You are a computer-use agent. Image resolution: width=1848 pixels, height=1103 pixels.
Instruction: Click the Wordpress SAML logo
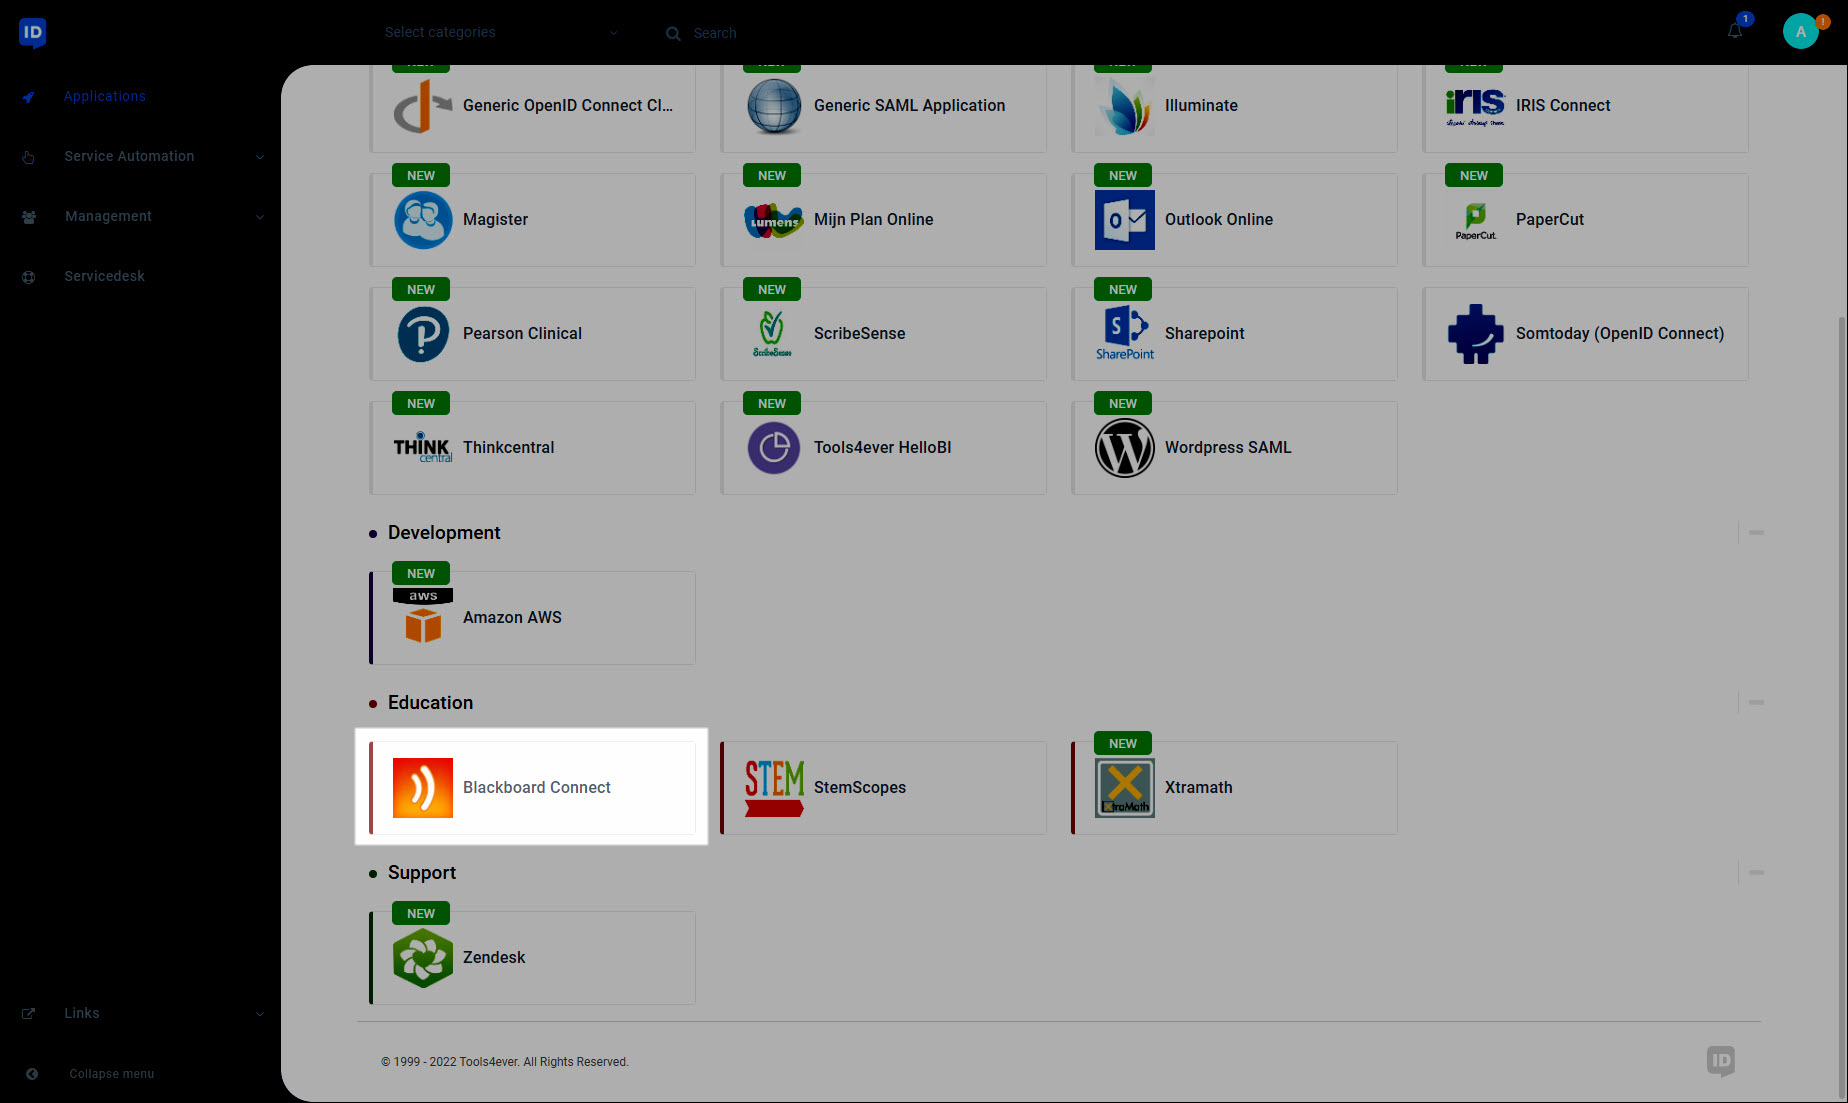tap(1125, 448)
